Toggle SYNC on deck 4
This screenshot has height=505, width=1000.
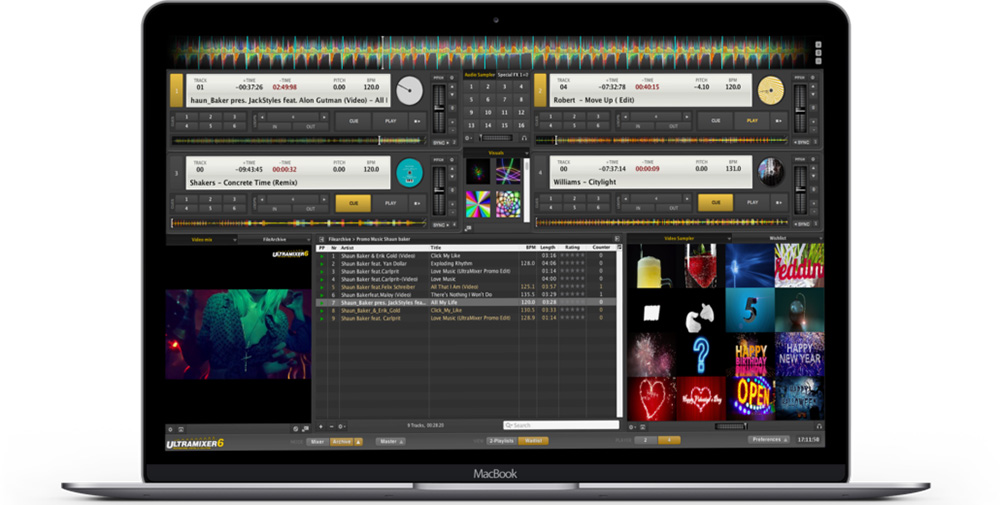point(802,224)
